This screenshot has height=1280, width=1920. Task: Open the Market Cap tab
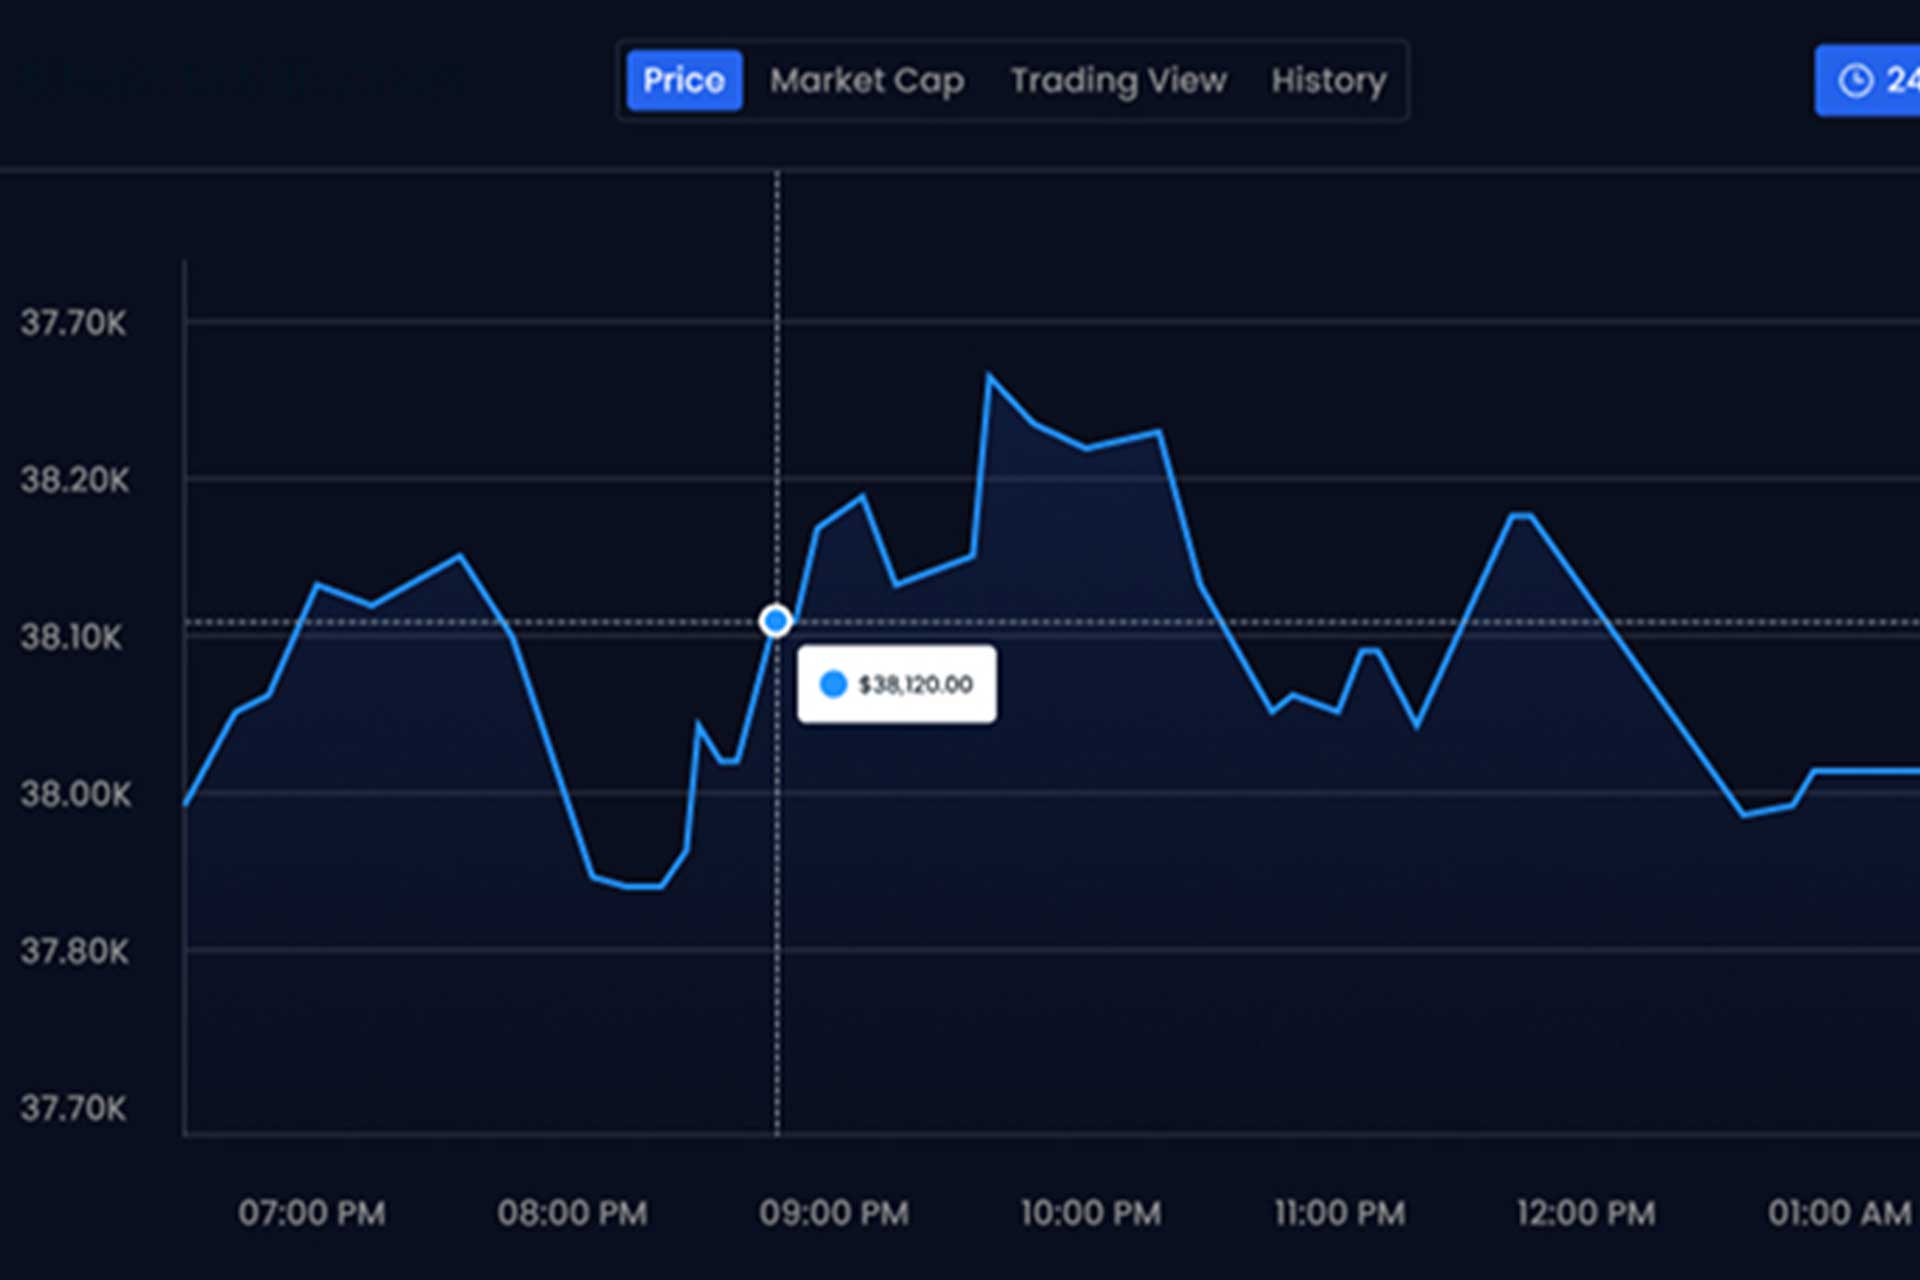(x=866, y=80)
